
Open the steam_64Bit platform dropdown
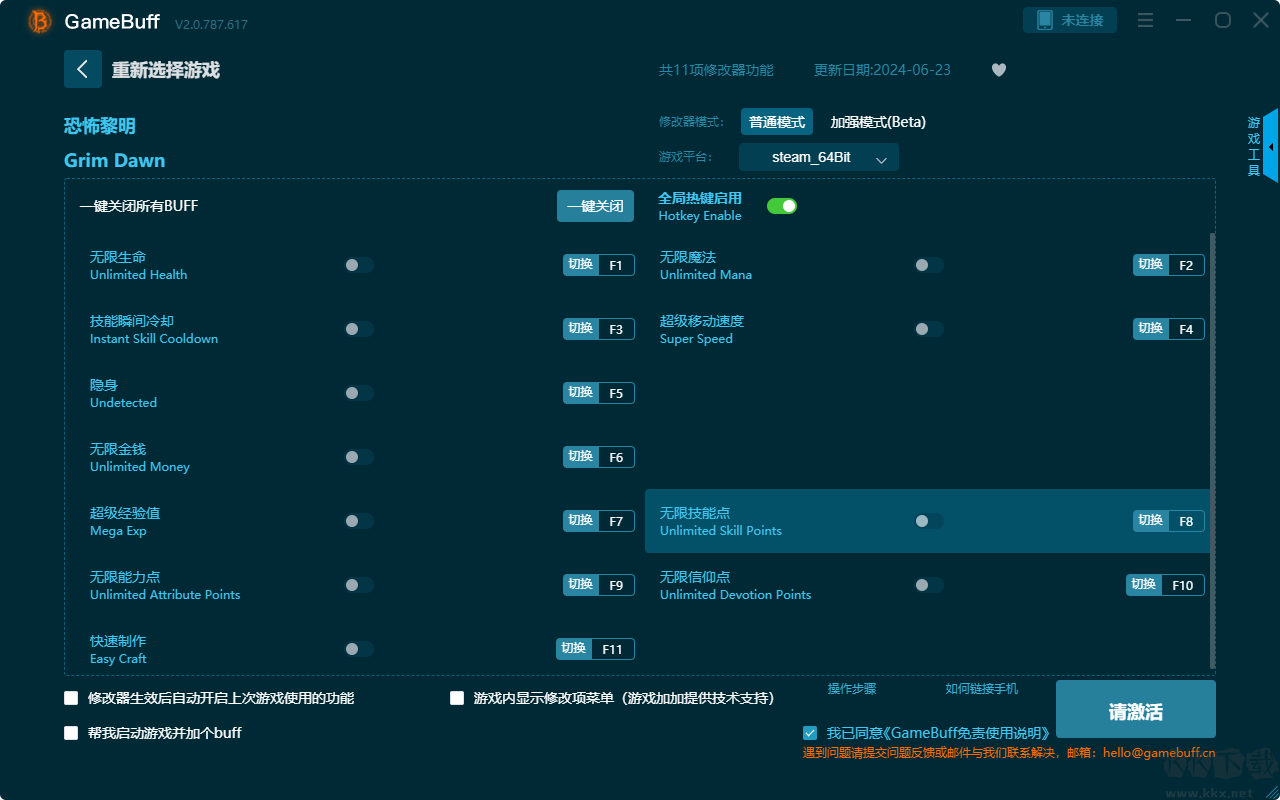tap(818, 158)
